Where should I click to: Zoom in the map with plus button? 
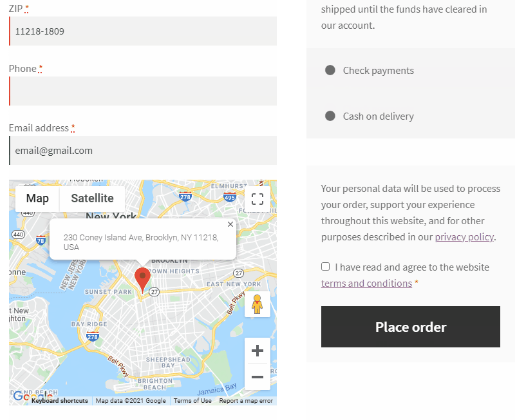click(257, 351)
